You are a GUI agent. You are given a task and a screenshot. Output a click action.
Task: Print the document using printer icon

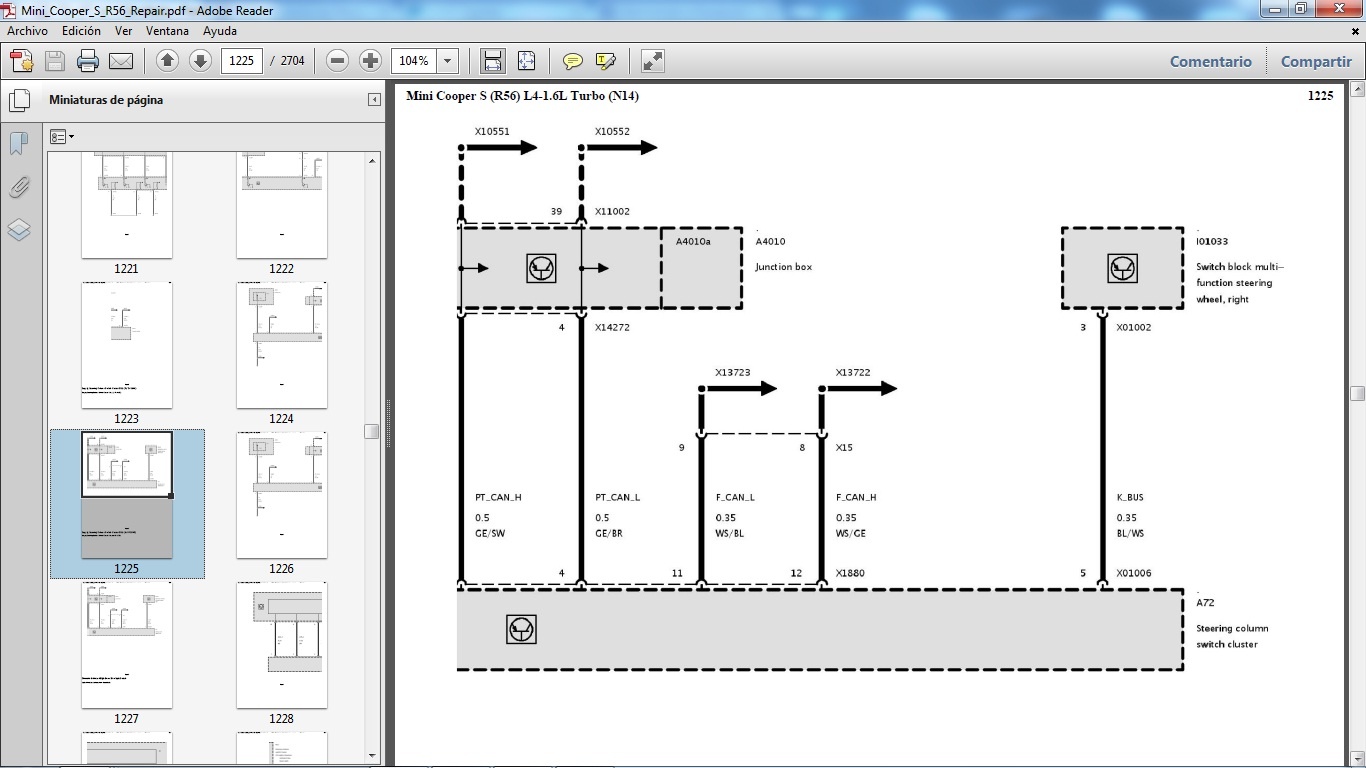pyautogui.click(x=88, y=61)
